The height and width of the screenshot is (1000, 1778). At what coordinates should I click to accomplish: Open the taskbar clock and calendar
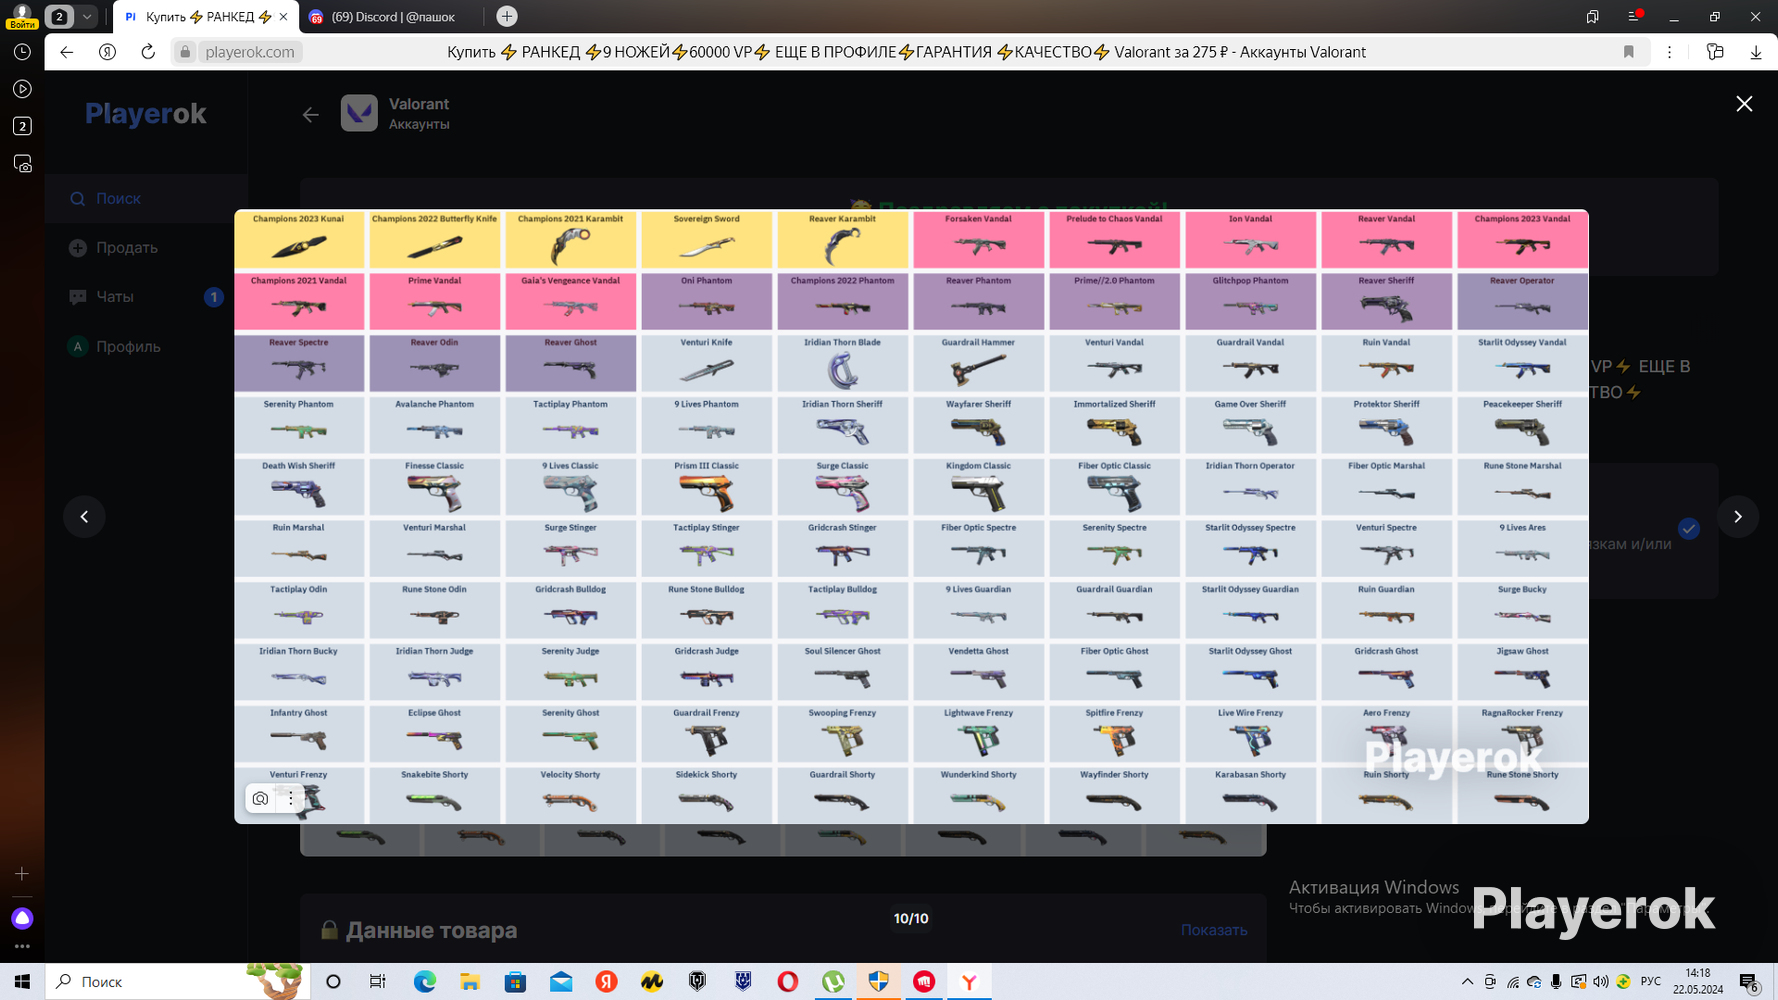1698,982
